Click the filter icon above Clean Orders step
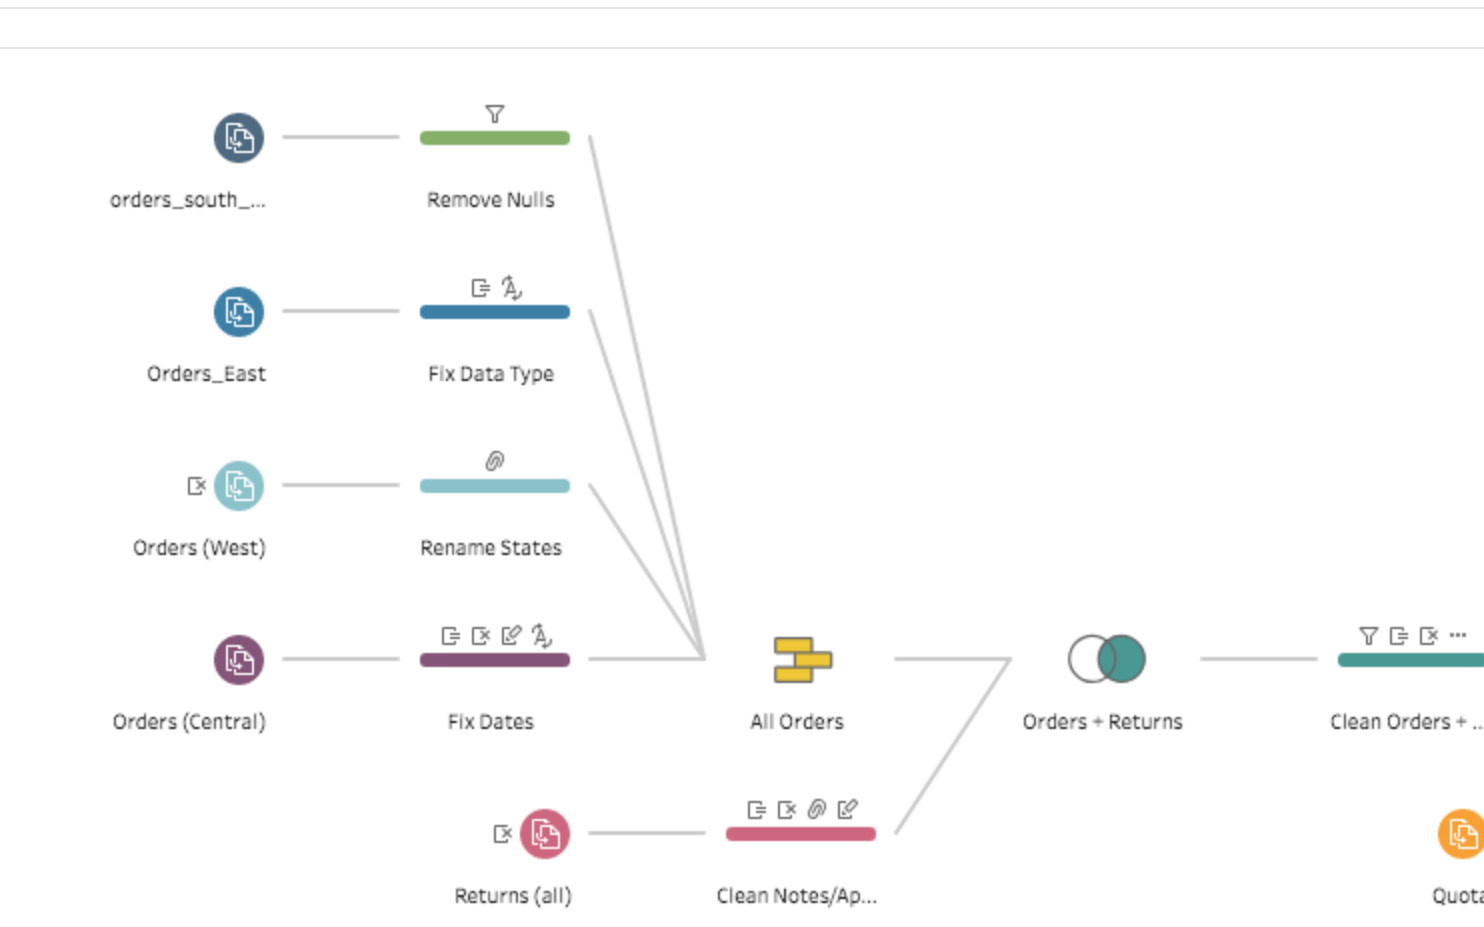This screenshot has width=1484, height=927. click(x=1368, y=635)
